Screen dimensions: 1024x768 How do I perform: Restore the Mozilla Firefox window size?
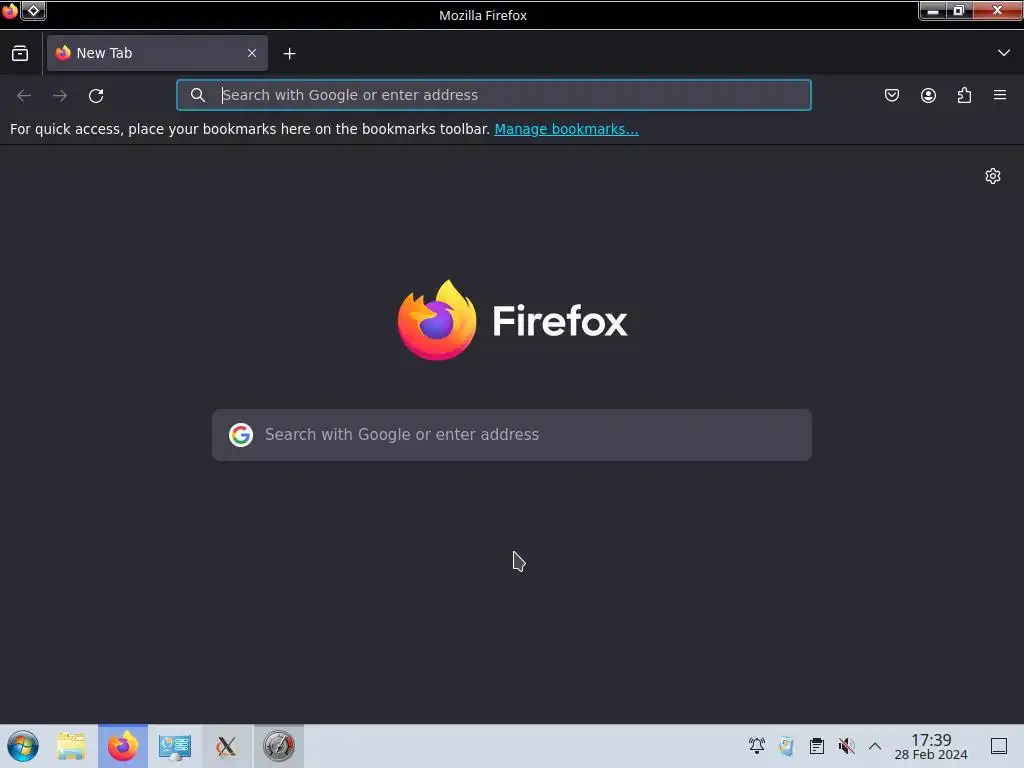tap(959, 10)
